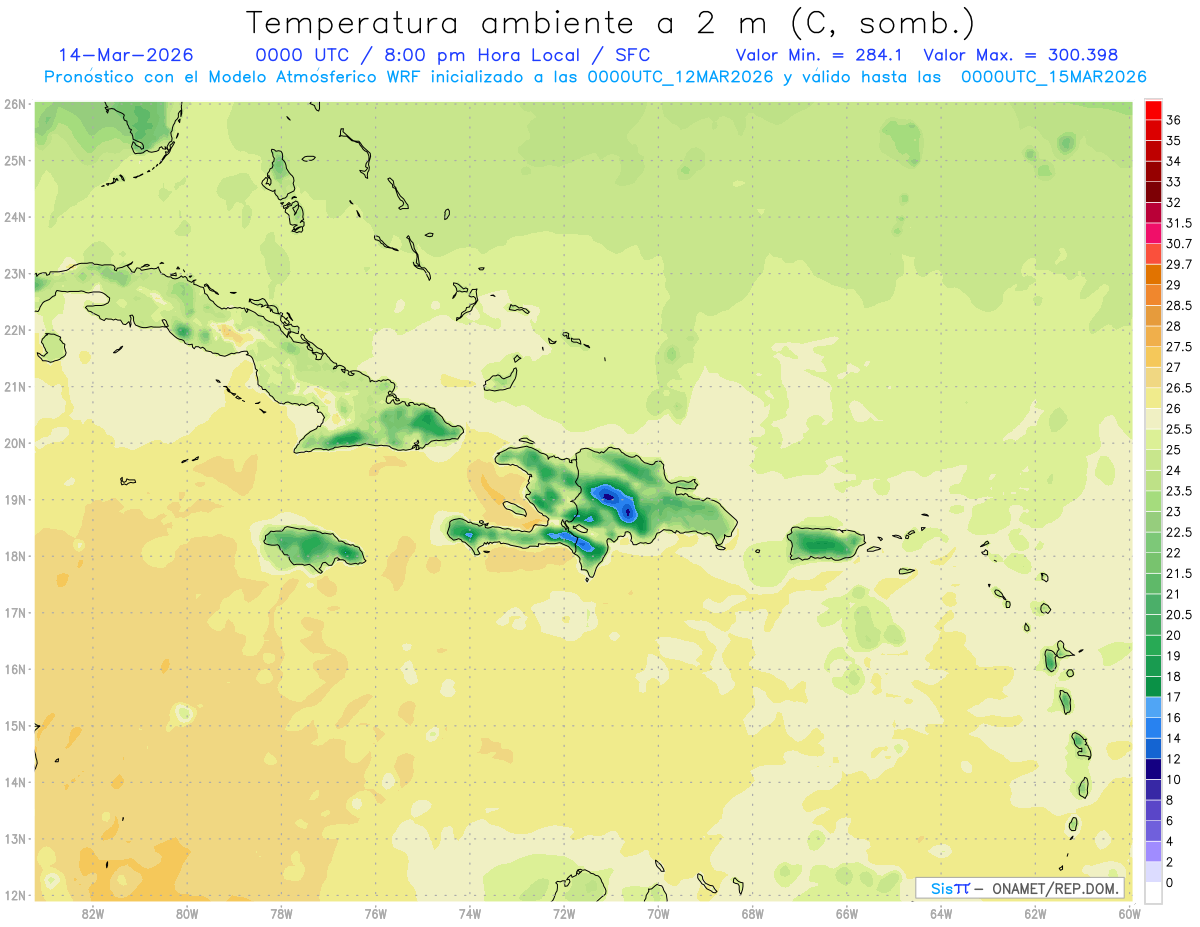
Task: Click the '29.7' legend value
Action: point(1179,264)
